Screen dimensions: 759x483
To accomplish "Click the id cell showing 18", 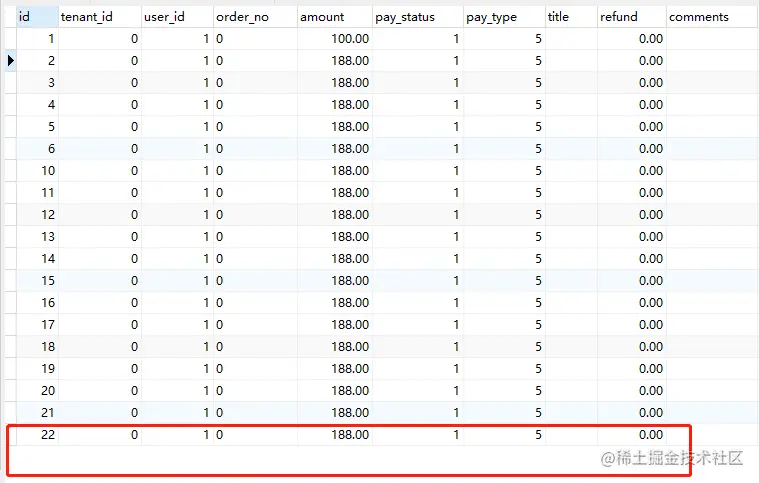I will 37,347.
